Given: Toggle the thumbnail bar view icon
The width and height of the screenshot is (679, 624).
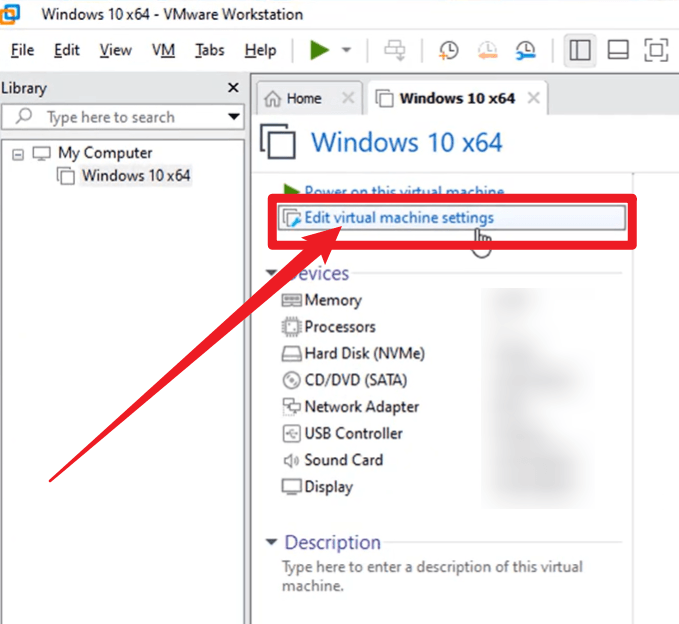Looking at the screenshot, I should tap(618, 50).
